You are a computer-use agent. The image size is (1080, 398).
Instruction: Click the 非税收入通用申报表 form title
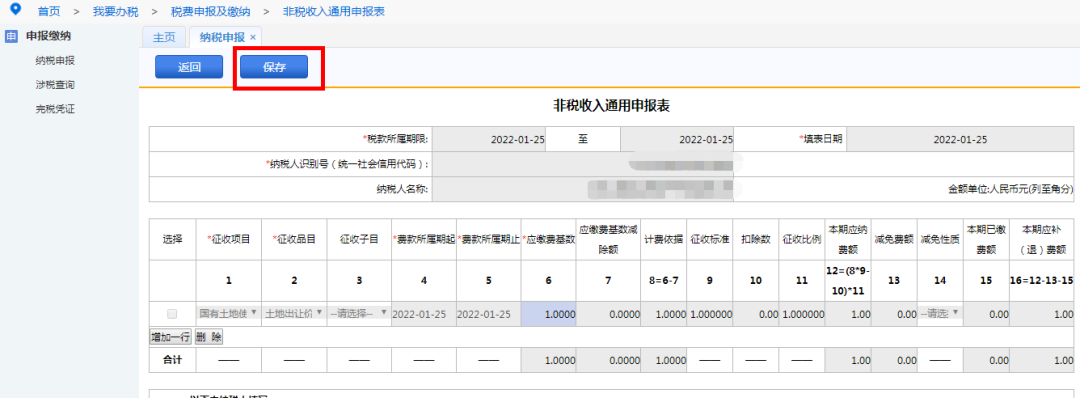[x=612, y=105]
